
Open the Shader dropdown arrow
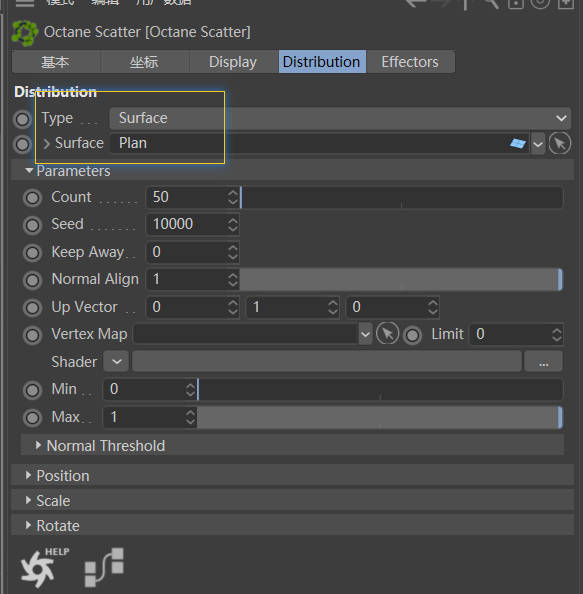point(117,361)
